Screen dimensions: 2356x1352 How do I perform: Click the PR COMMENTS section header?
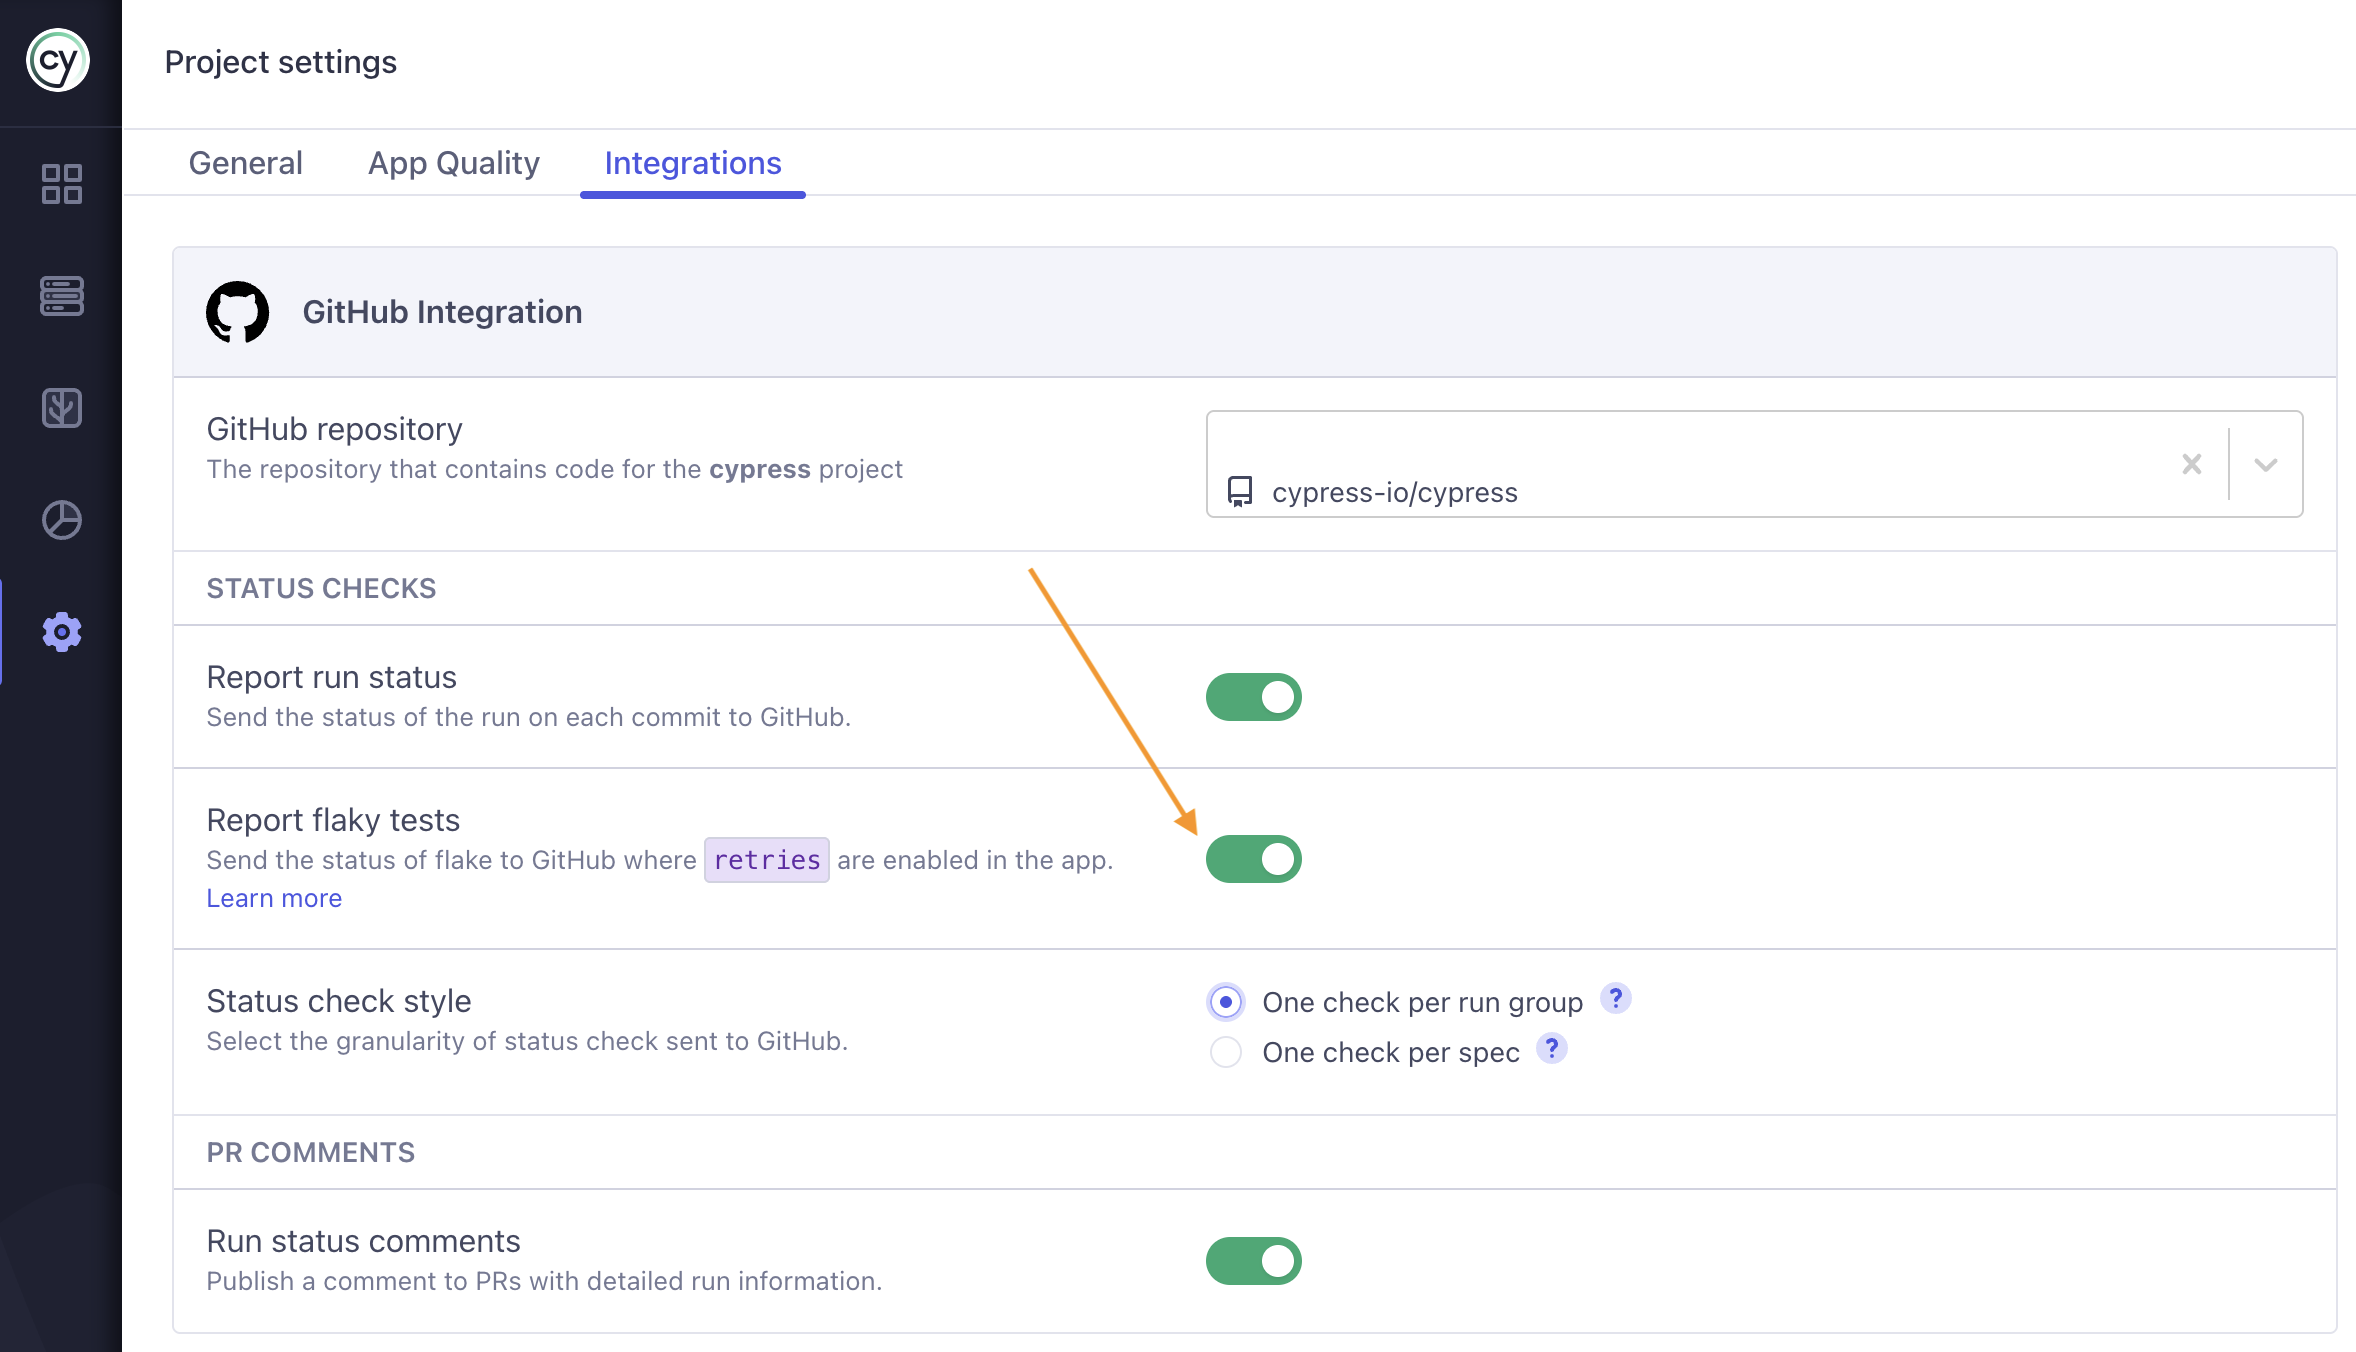coord(310,1152)
